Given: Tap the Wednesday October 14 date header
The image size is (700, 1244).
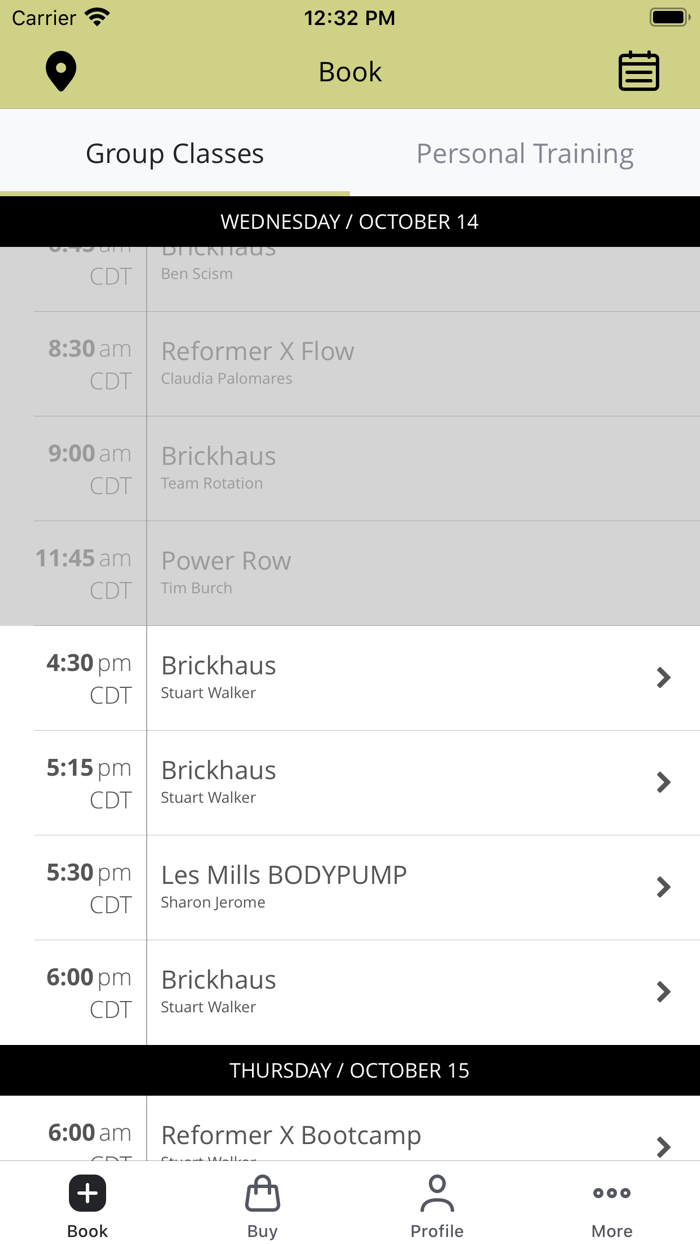Looking at the screenshot, I should tap(350, 221).
